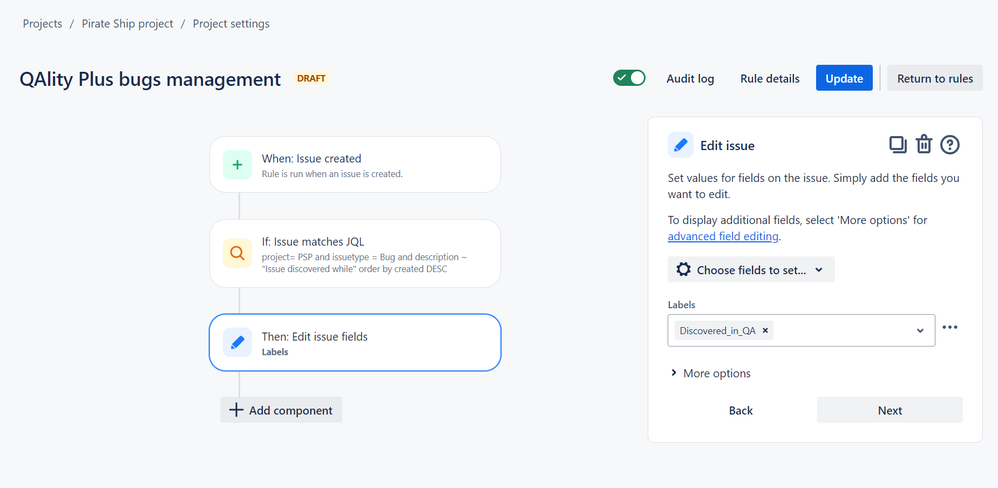The width and height of the screenshot is (998, 488).
Task: Expand More options section
Action: (x=710, y=373)
